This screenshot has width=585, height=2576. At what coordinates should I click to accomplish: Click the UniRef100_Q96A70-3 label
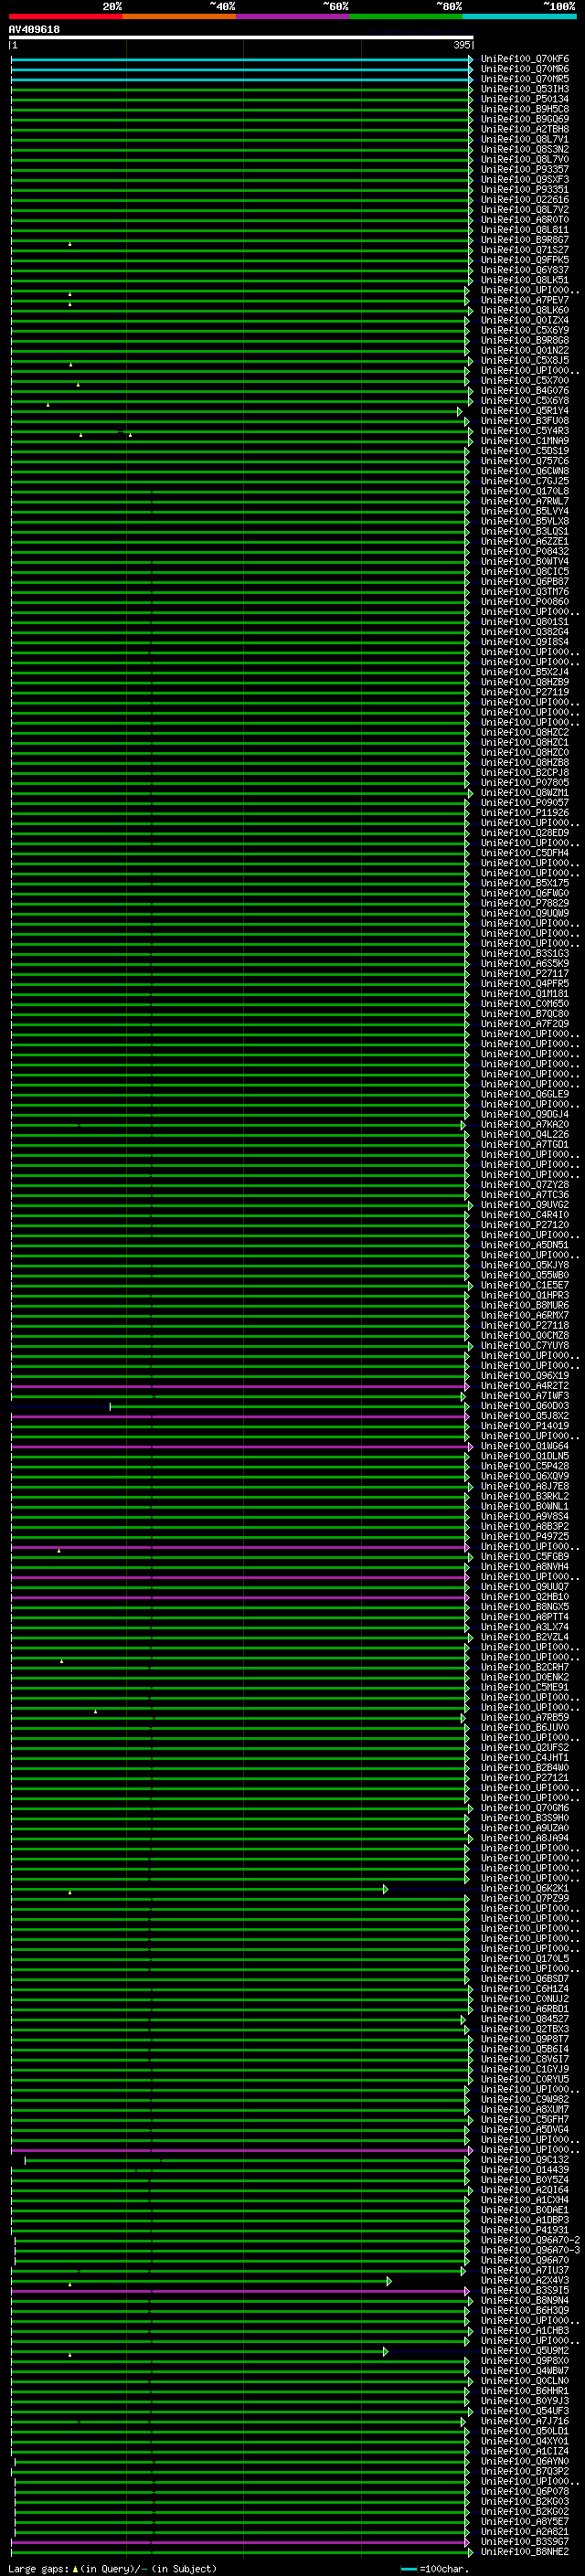(x=531, y=2250)
